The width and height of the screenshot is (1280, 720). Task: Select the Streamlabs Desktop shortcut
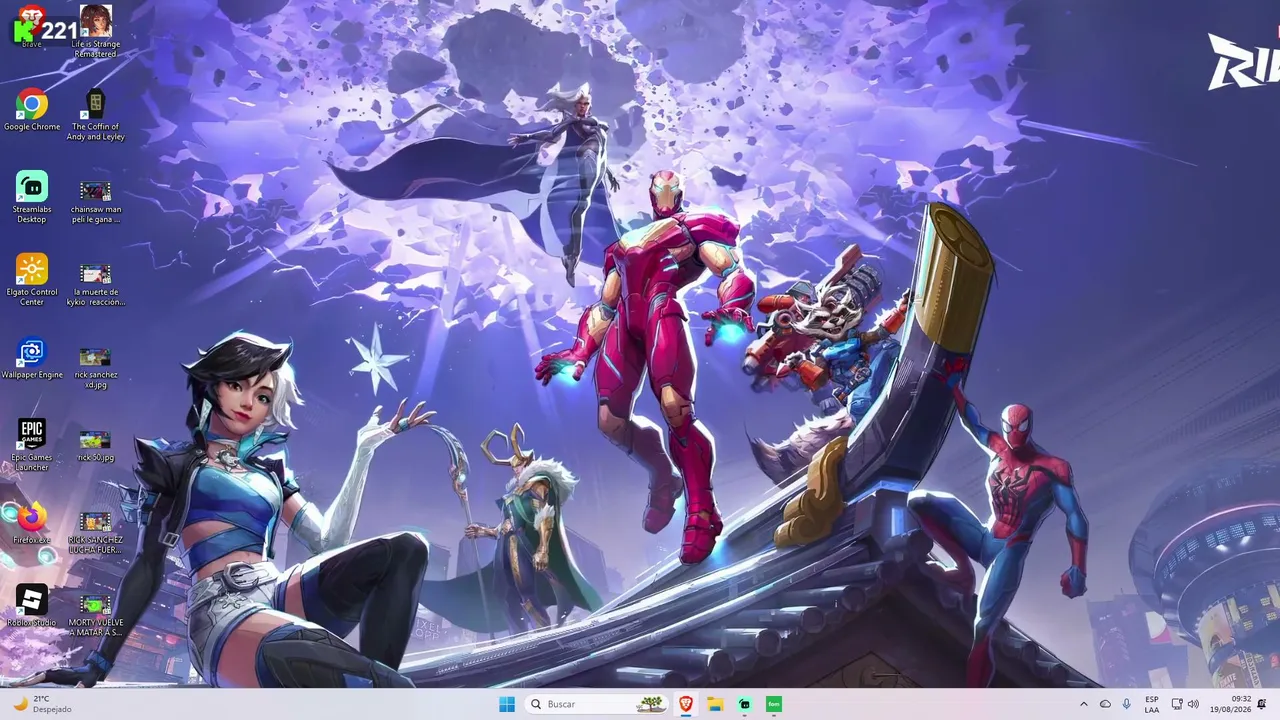32,197
